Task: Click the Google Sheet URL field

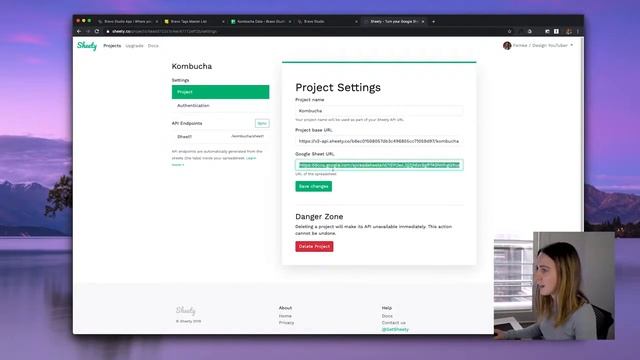Action: (x=379, y=165)
